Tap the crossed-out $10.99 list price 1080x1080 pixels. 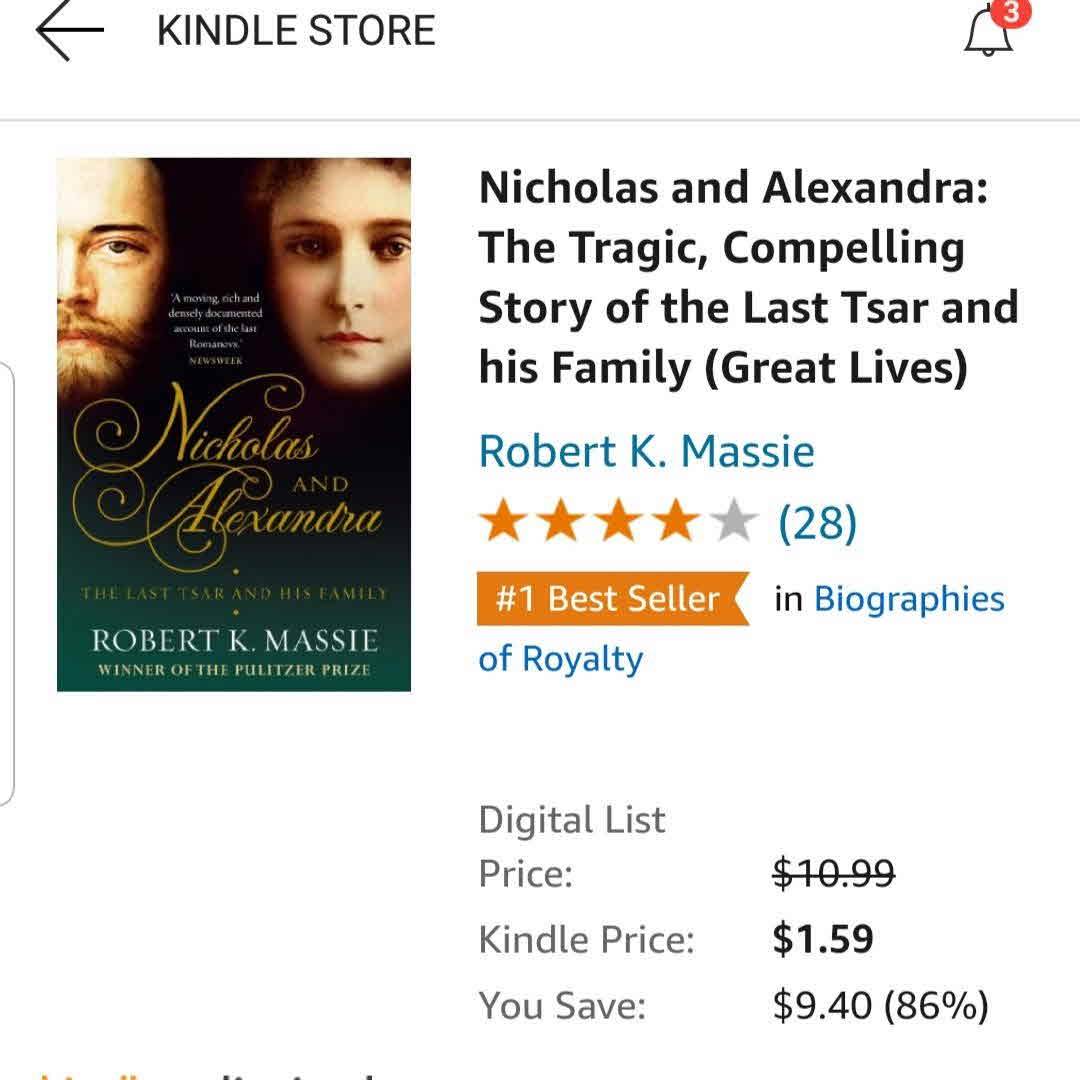(x=833, y=874)
